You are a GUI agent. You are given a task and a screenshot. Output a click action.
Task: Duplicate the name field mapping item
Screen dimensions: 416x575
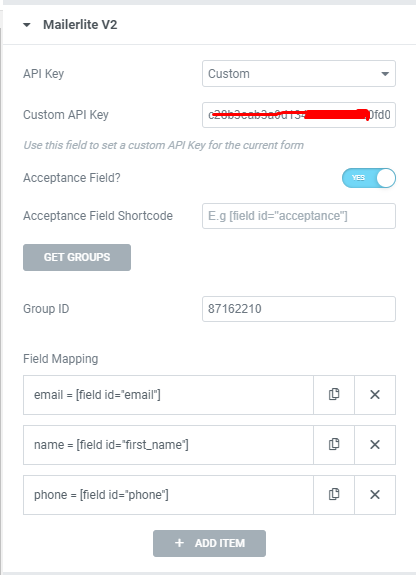[334, 445]
